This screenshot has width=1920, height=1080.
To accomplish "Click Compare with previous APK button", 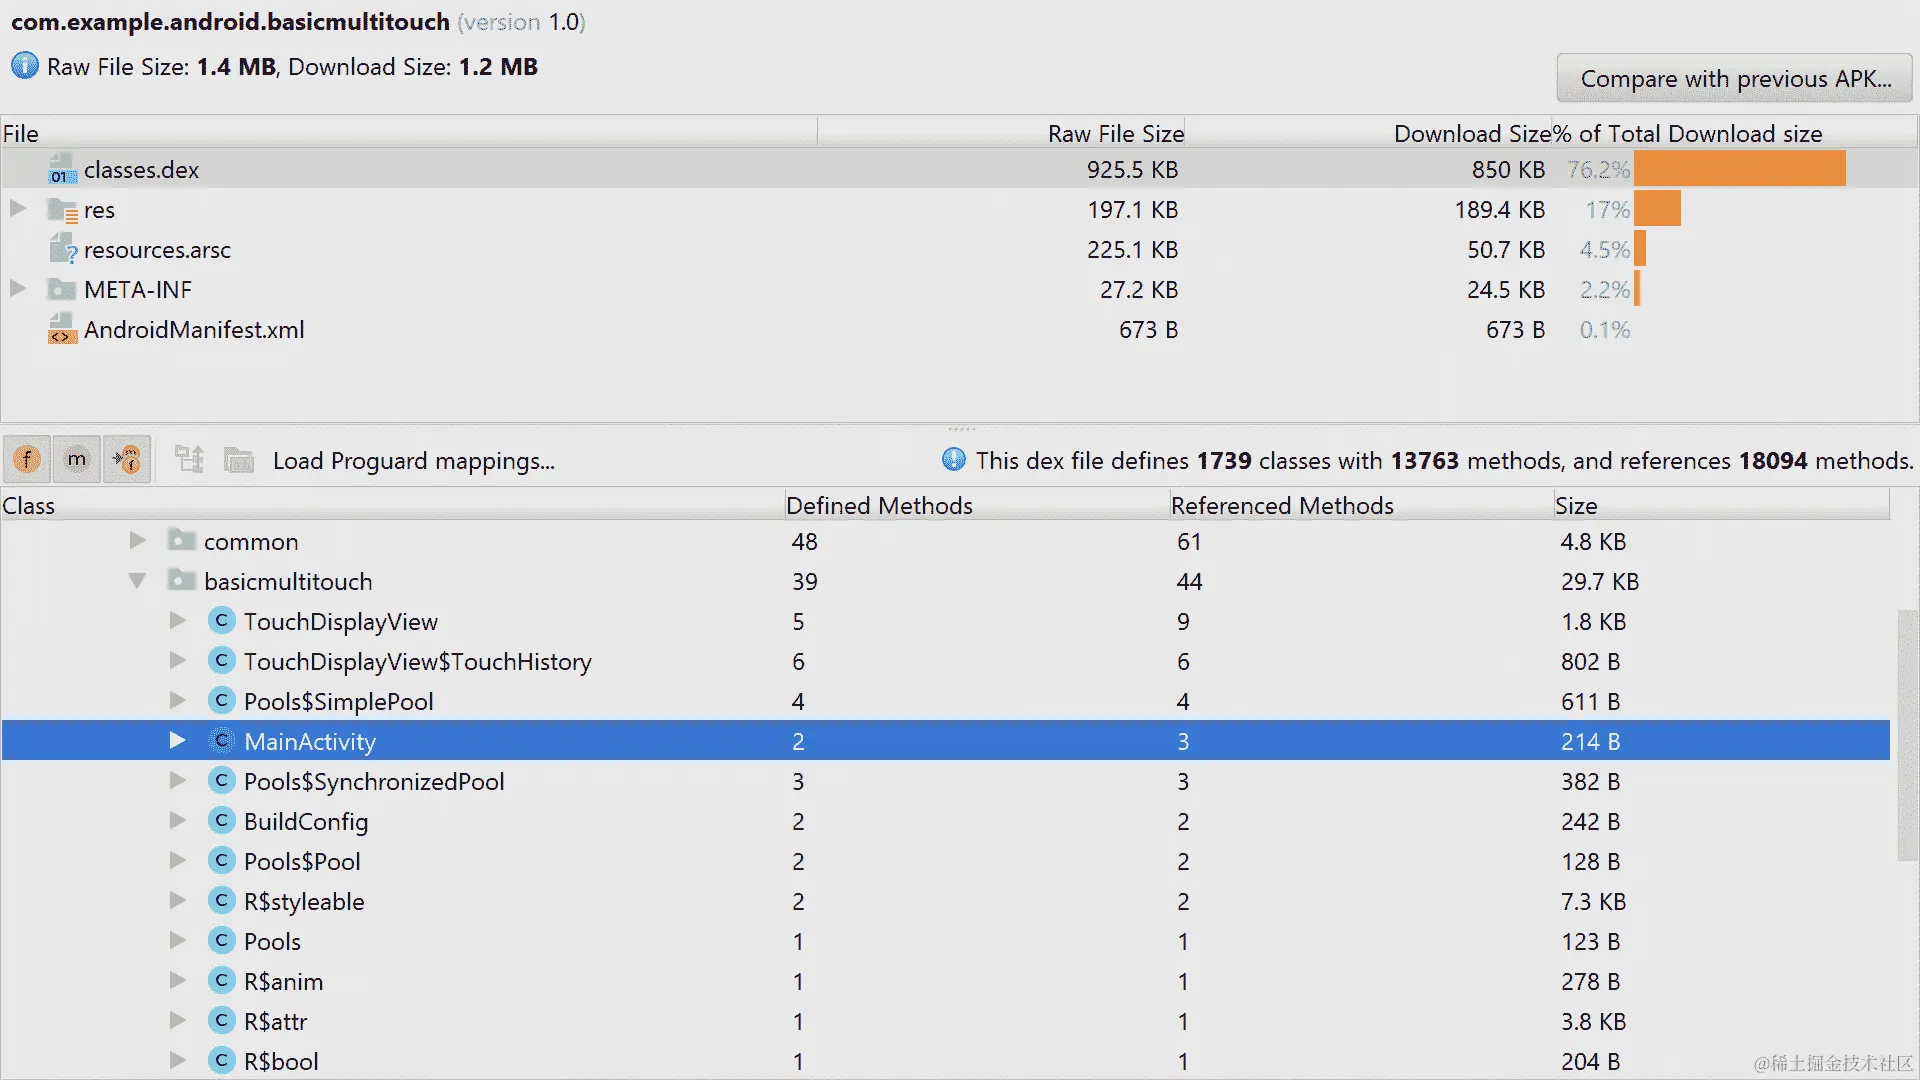I will click(1734, 79).
